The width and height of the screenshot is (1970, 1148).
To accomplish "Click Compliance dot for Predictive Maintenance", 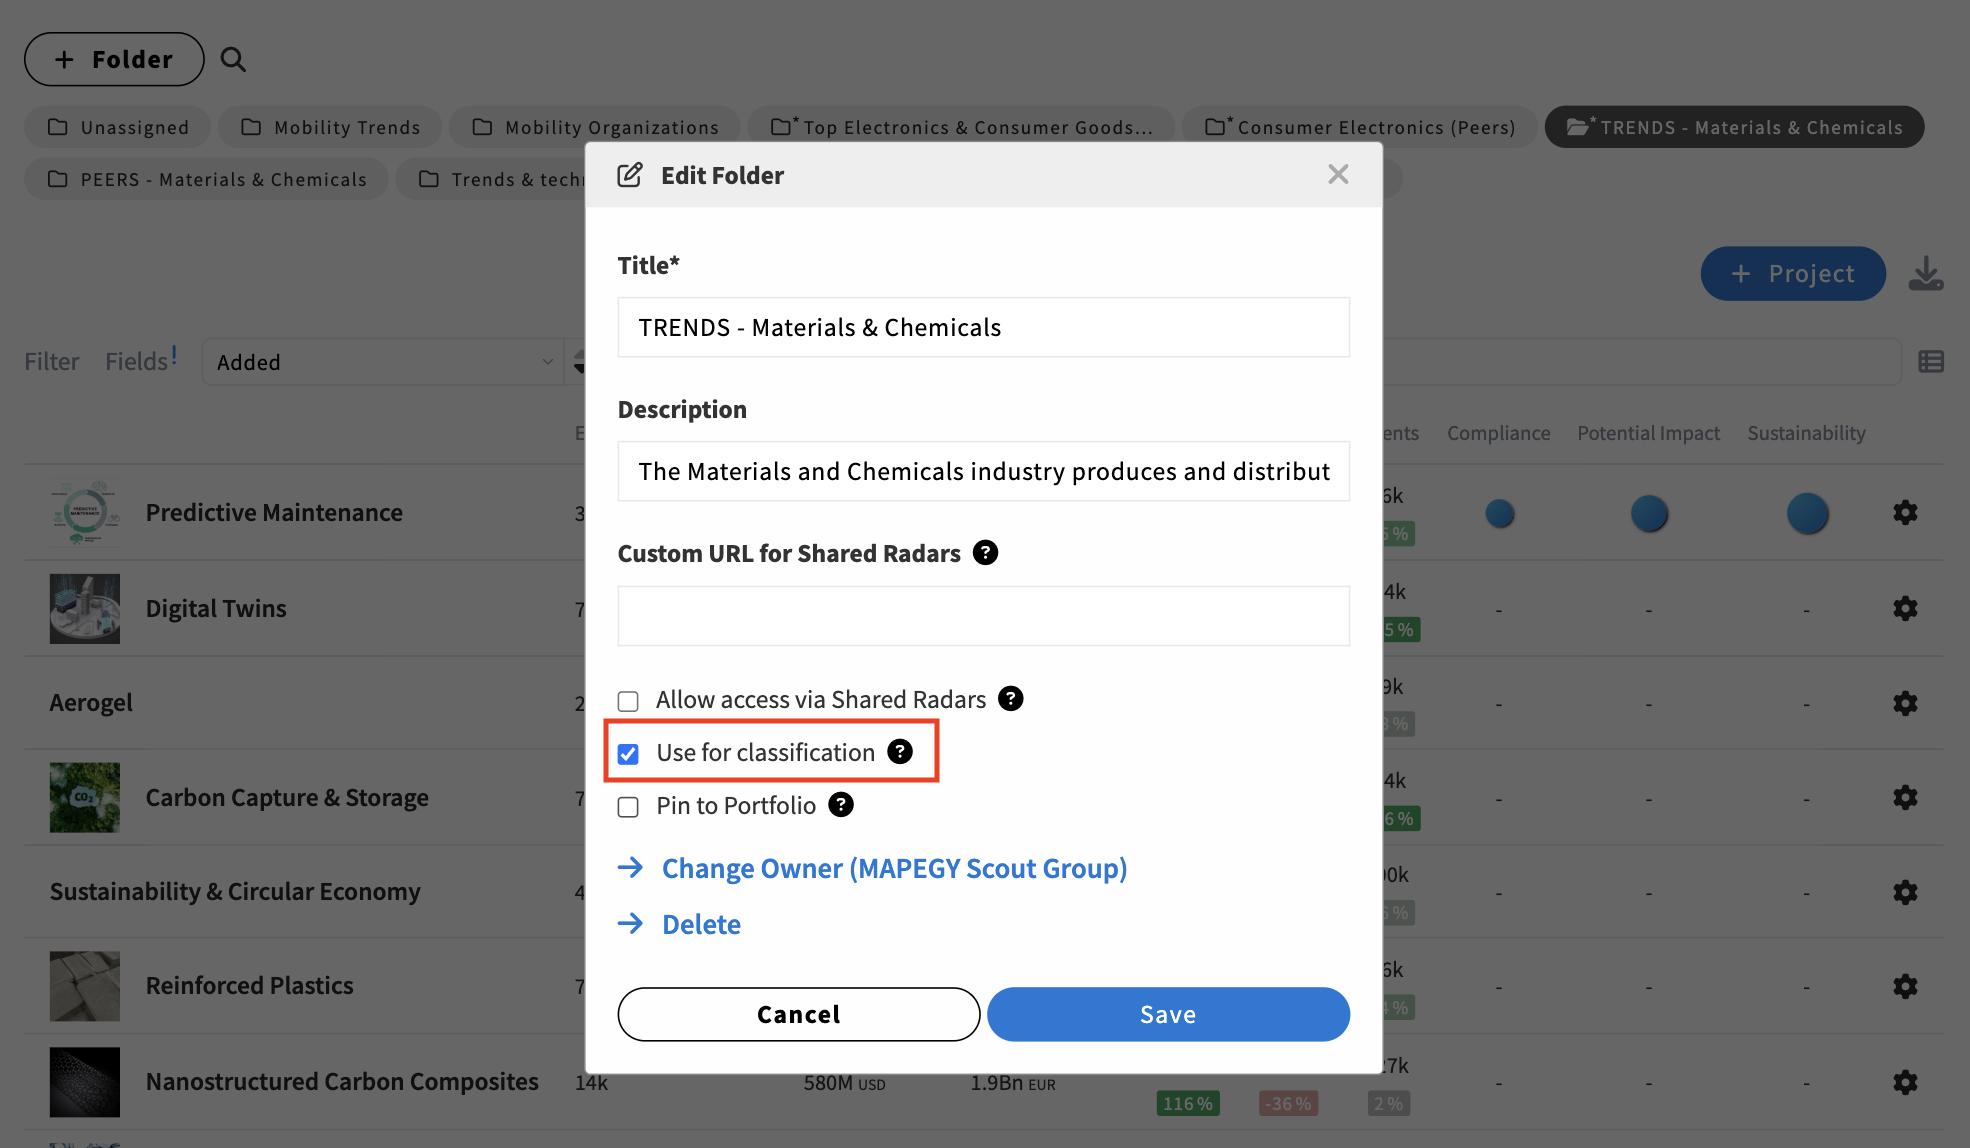I will [1499, 513].
